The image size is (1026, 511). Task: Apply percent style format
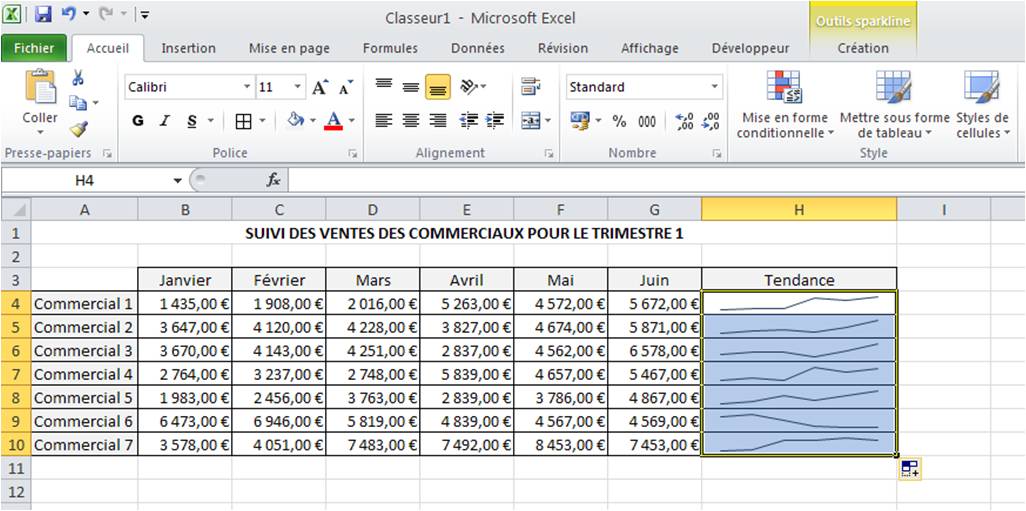click(x=619, y=122)
